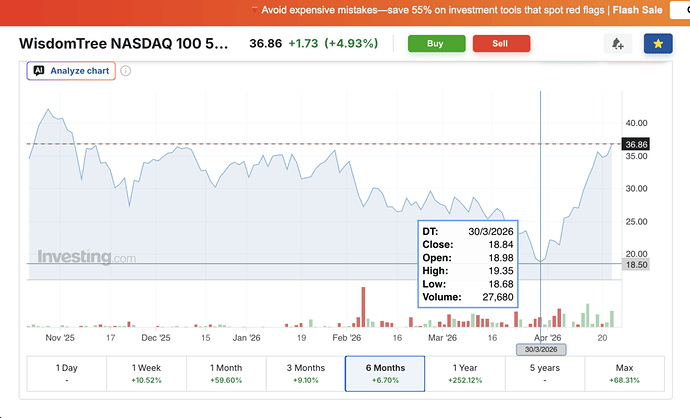
Task: Click the WisdomTree NASDAQ 100 title
Action: 124,44
